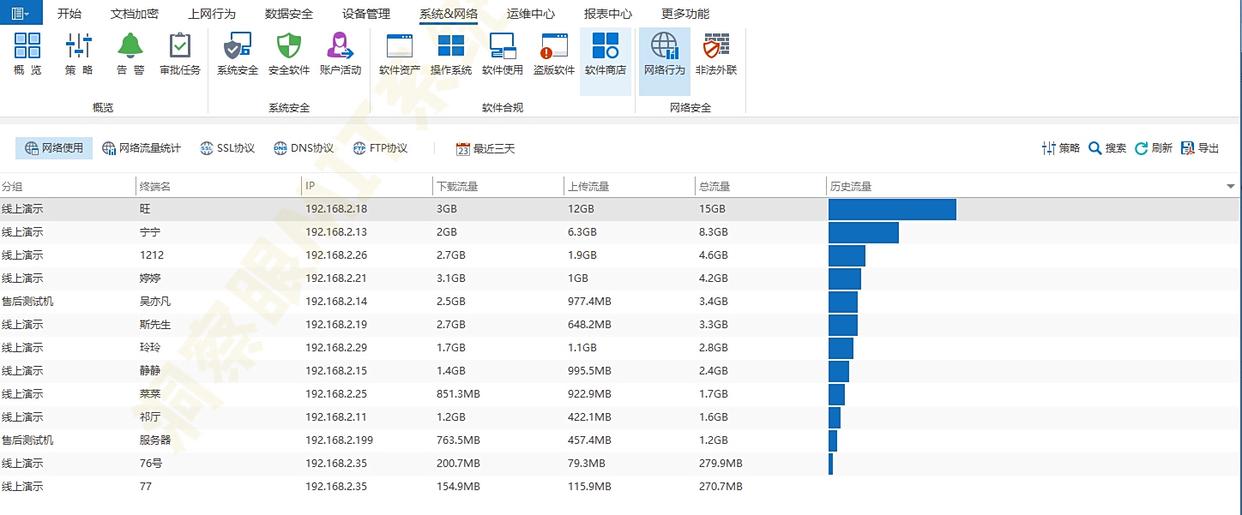Open the application menu button

point(20,12)
